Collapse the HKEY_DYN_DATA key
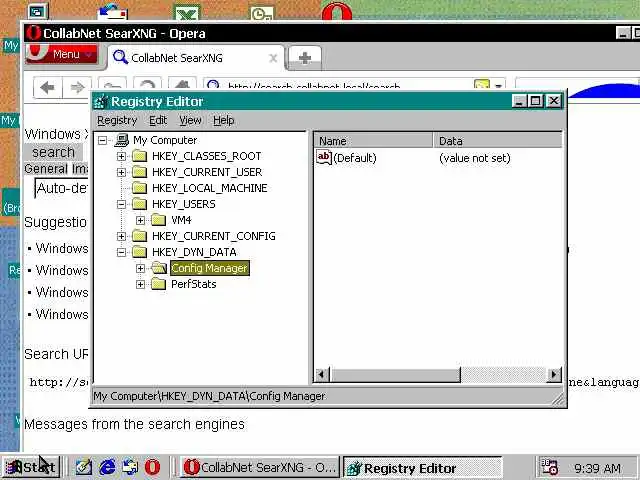The height and width of the screenshot is (480, 640). click(121, 252)
